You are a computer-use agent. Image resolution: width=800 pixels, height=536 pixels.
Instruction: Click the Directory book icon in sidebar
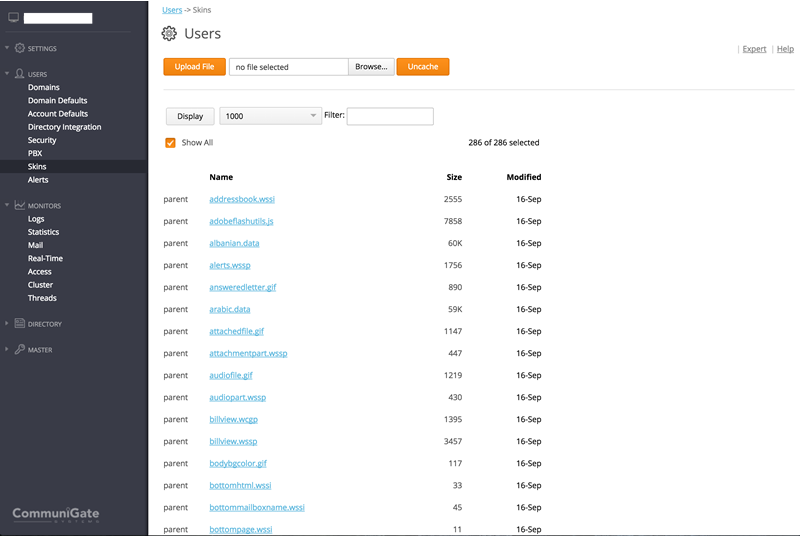pos(19,324)
